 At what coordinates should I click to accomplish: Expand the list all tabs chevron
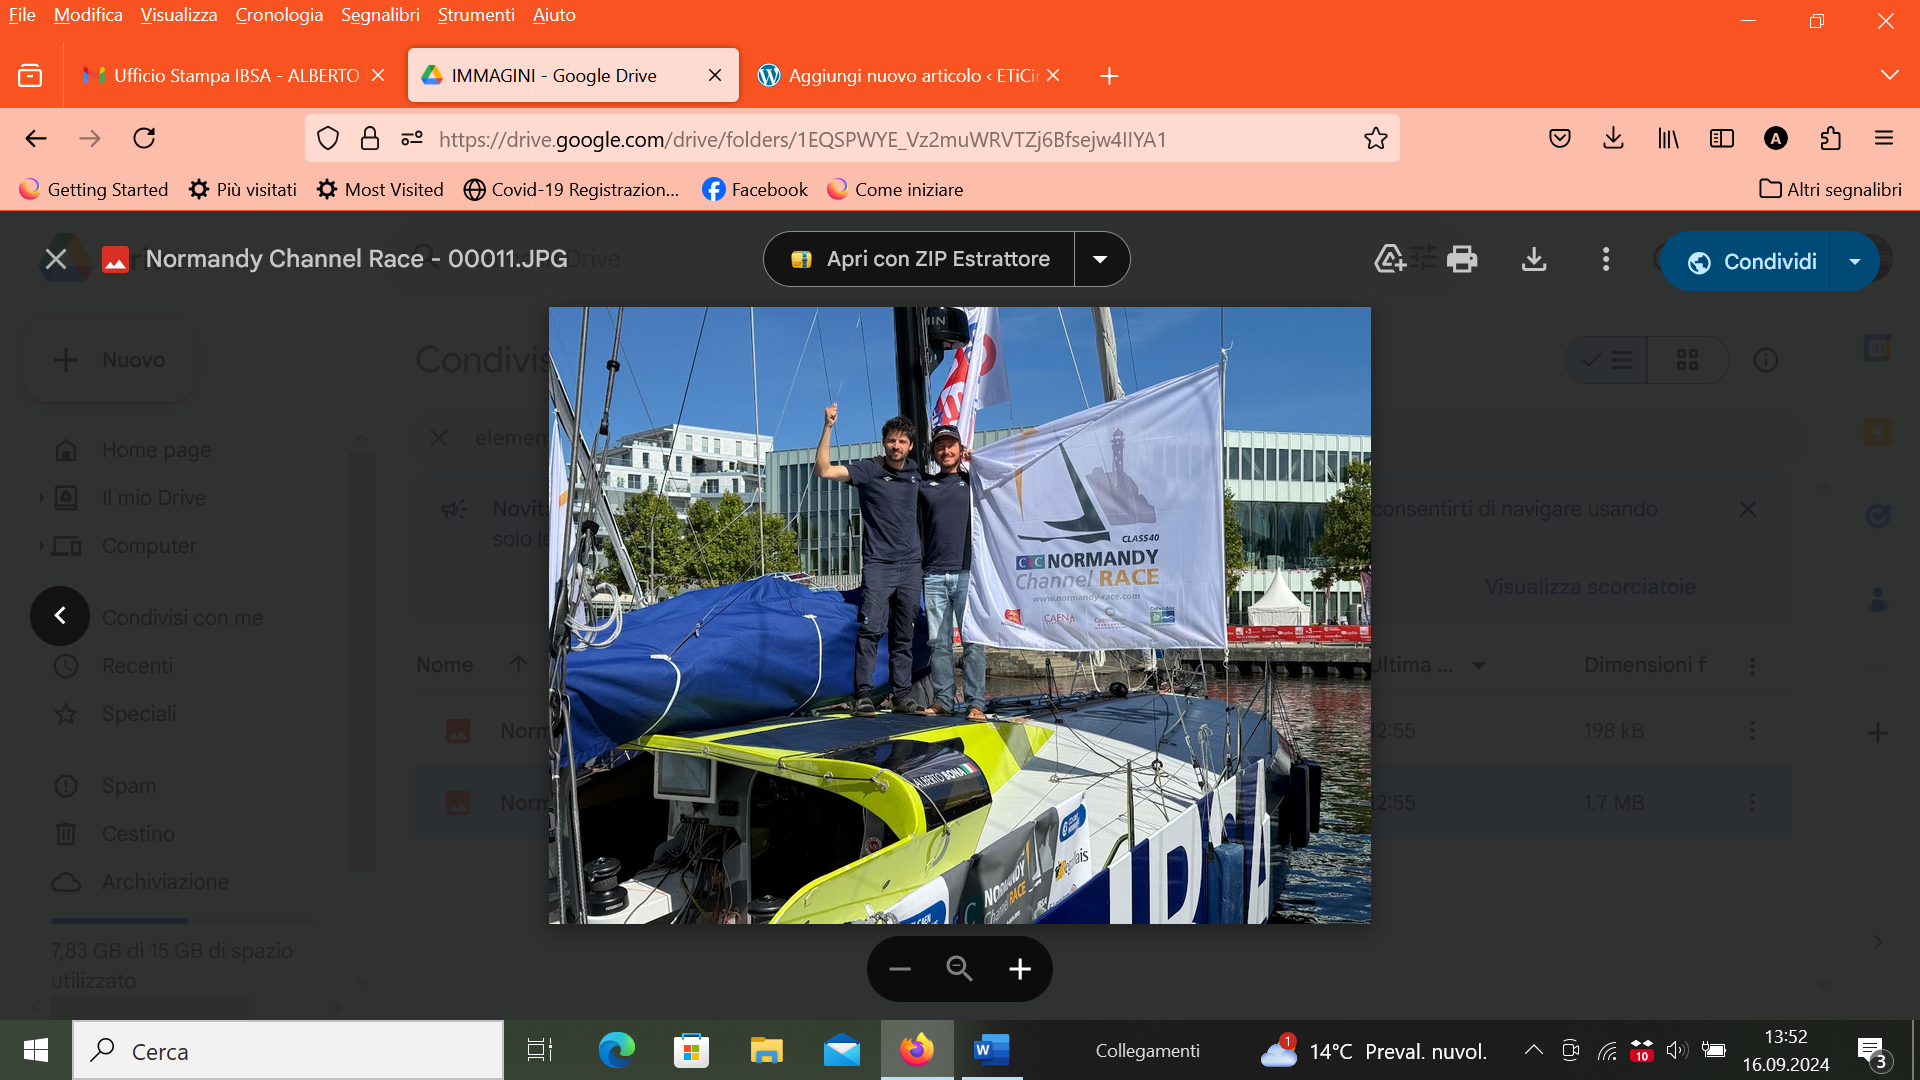pyautogui.click(x=1889, y=75)
